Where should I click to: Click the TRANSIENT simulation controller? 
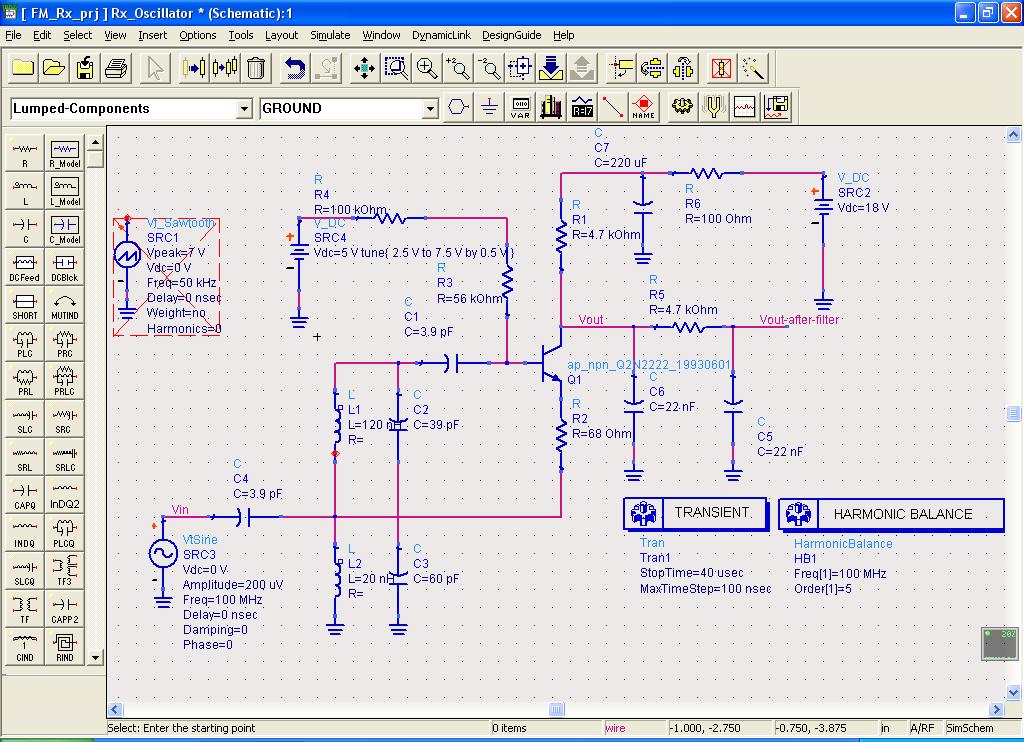696,513
